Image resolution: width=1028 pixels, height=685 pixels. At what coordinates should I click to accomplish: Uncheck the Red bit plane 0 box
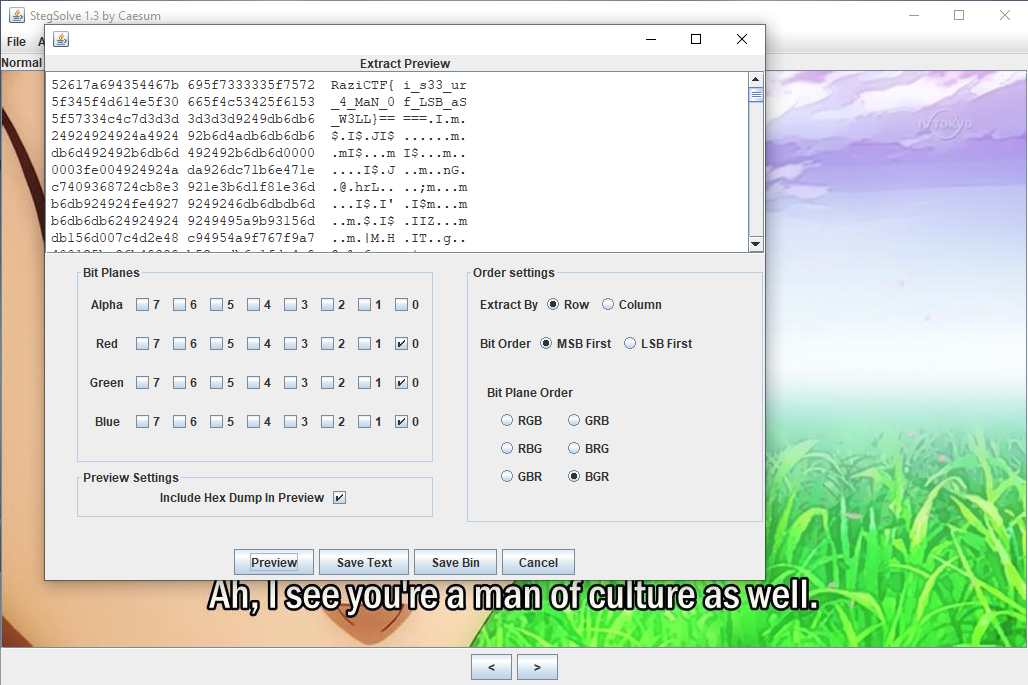tap(401, 343)
